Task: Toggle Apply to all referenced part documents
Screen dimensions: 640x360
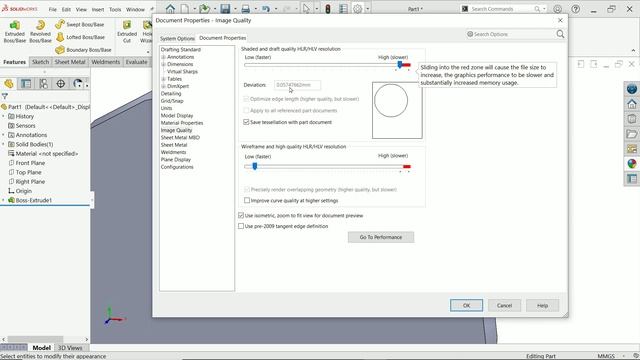Action: coord(246,110)
